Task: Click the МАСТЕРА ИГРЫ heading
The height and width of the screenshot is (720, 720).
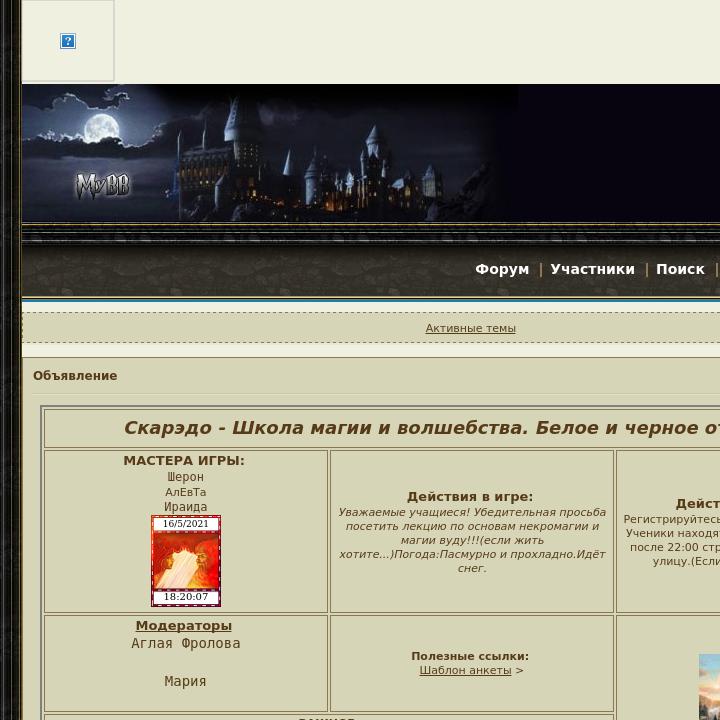Action: (x=184, y=461)
